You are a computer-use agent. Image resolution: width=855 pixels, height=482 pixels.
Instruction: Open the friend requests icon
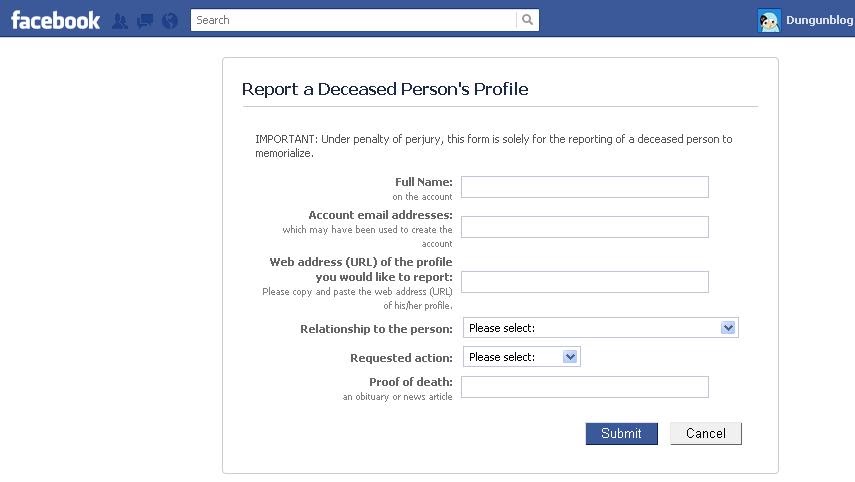[120, 21]
